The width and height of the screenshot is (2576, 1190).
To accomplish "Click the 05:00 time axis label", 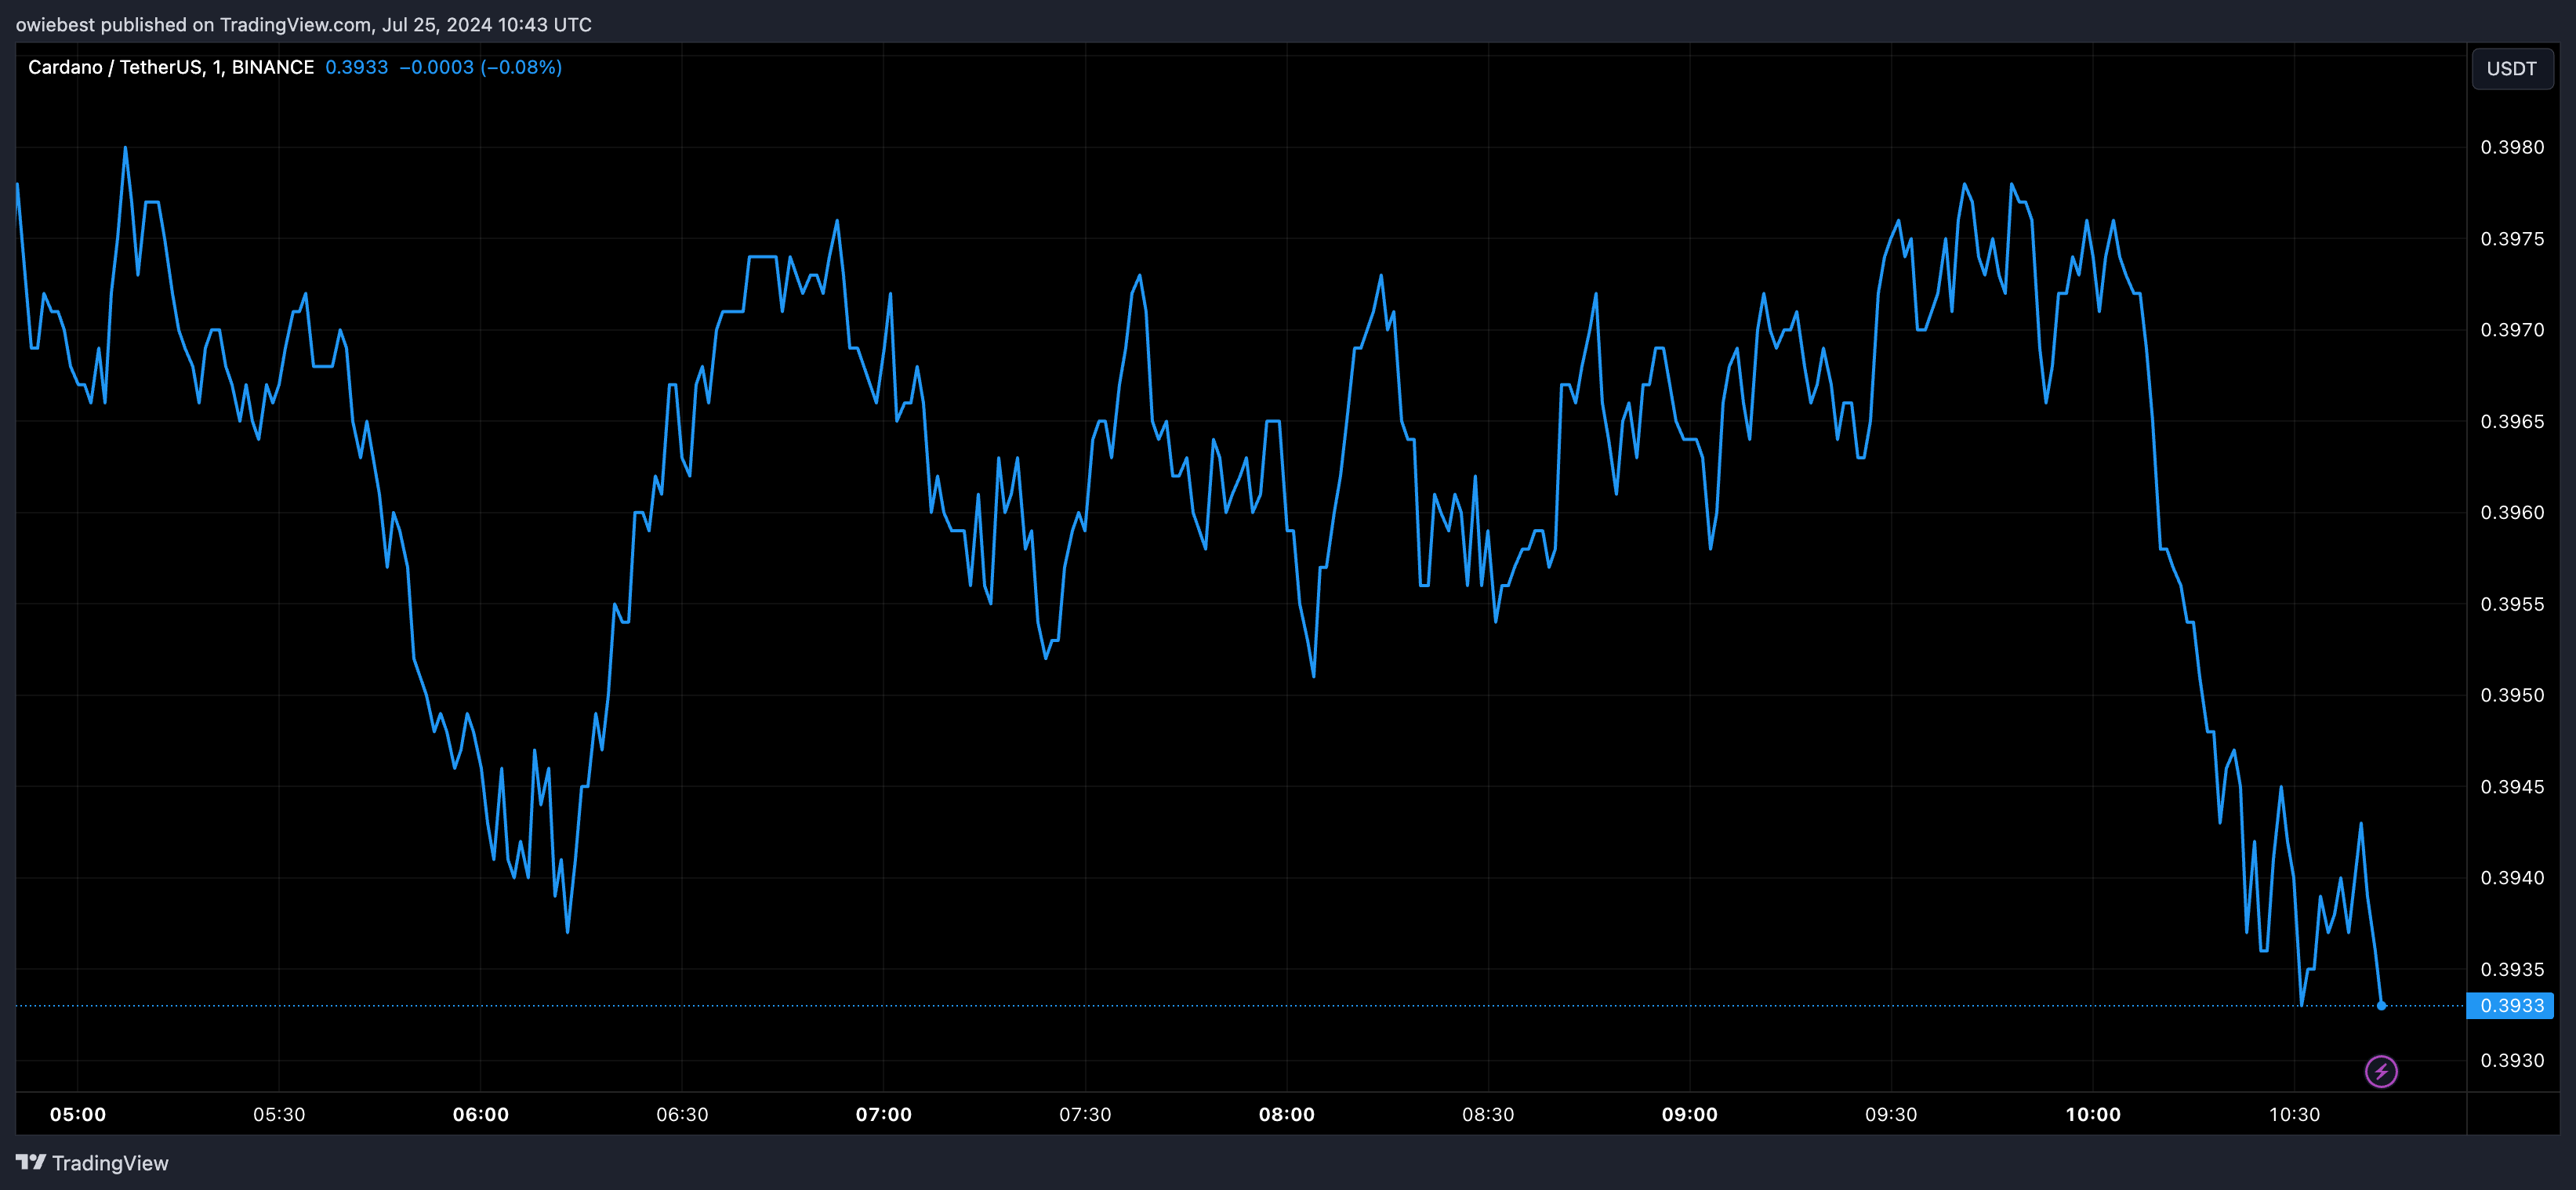I will pyautogui.click(x=78, y=1114).
